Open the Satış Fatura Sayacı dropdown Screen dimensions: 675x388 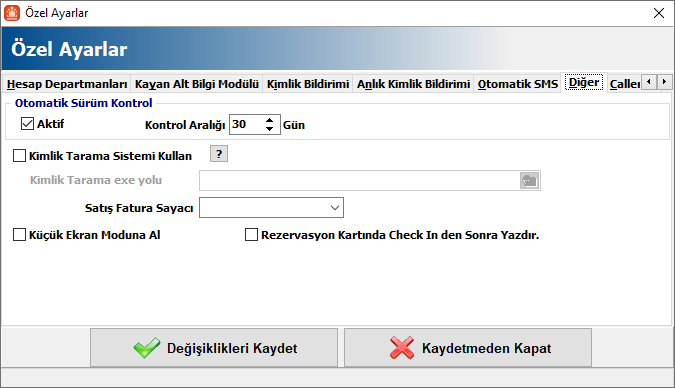pyautogui.click(x=271, y=208)
